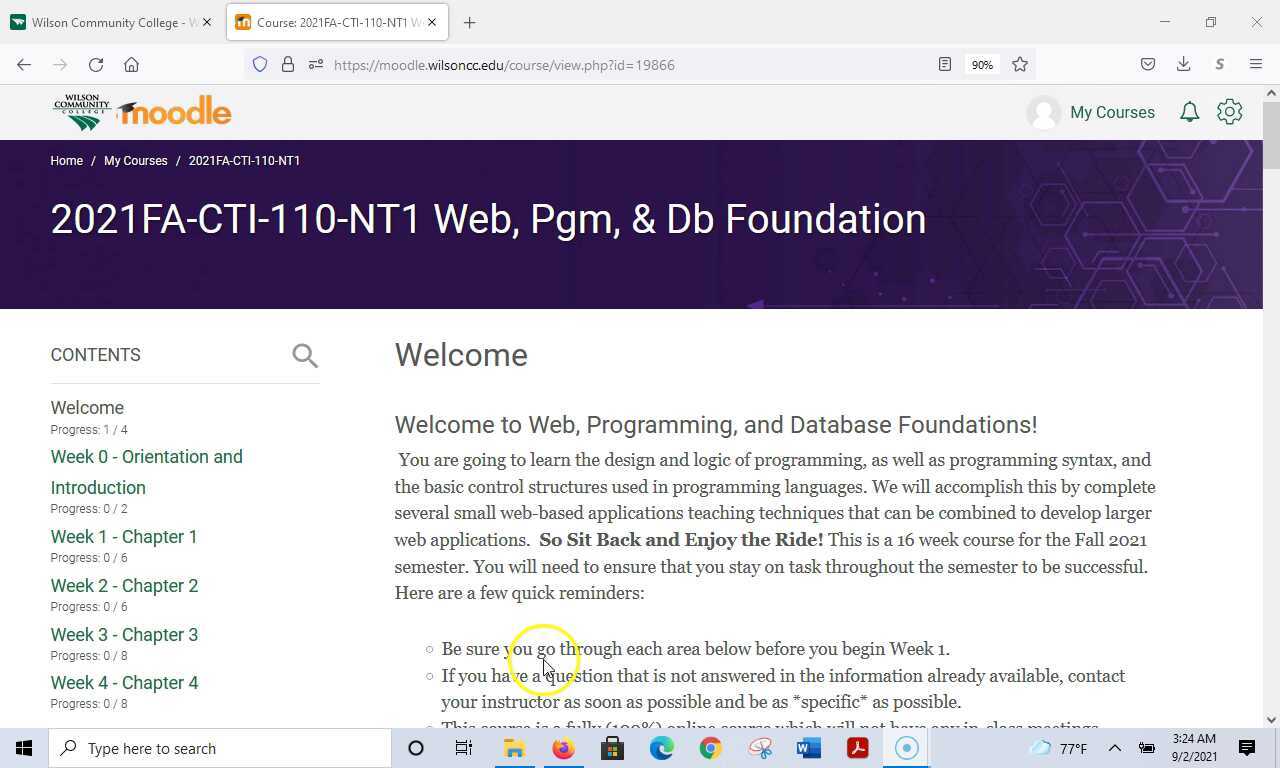Bookmark this page with the star

[1019, 64]
